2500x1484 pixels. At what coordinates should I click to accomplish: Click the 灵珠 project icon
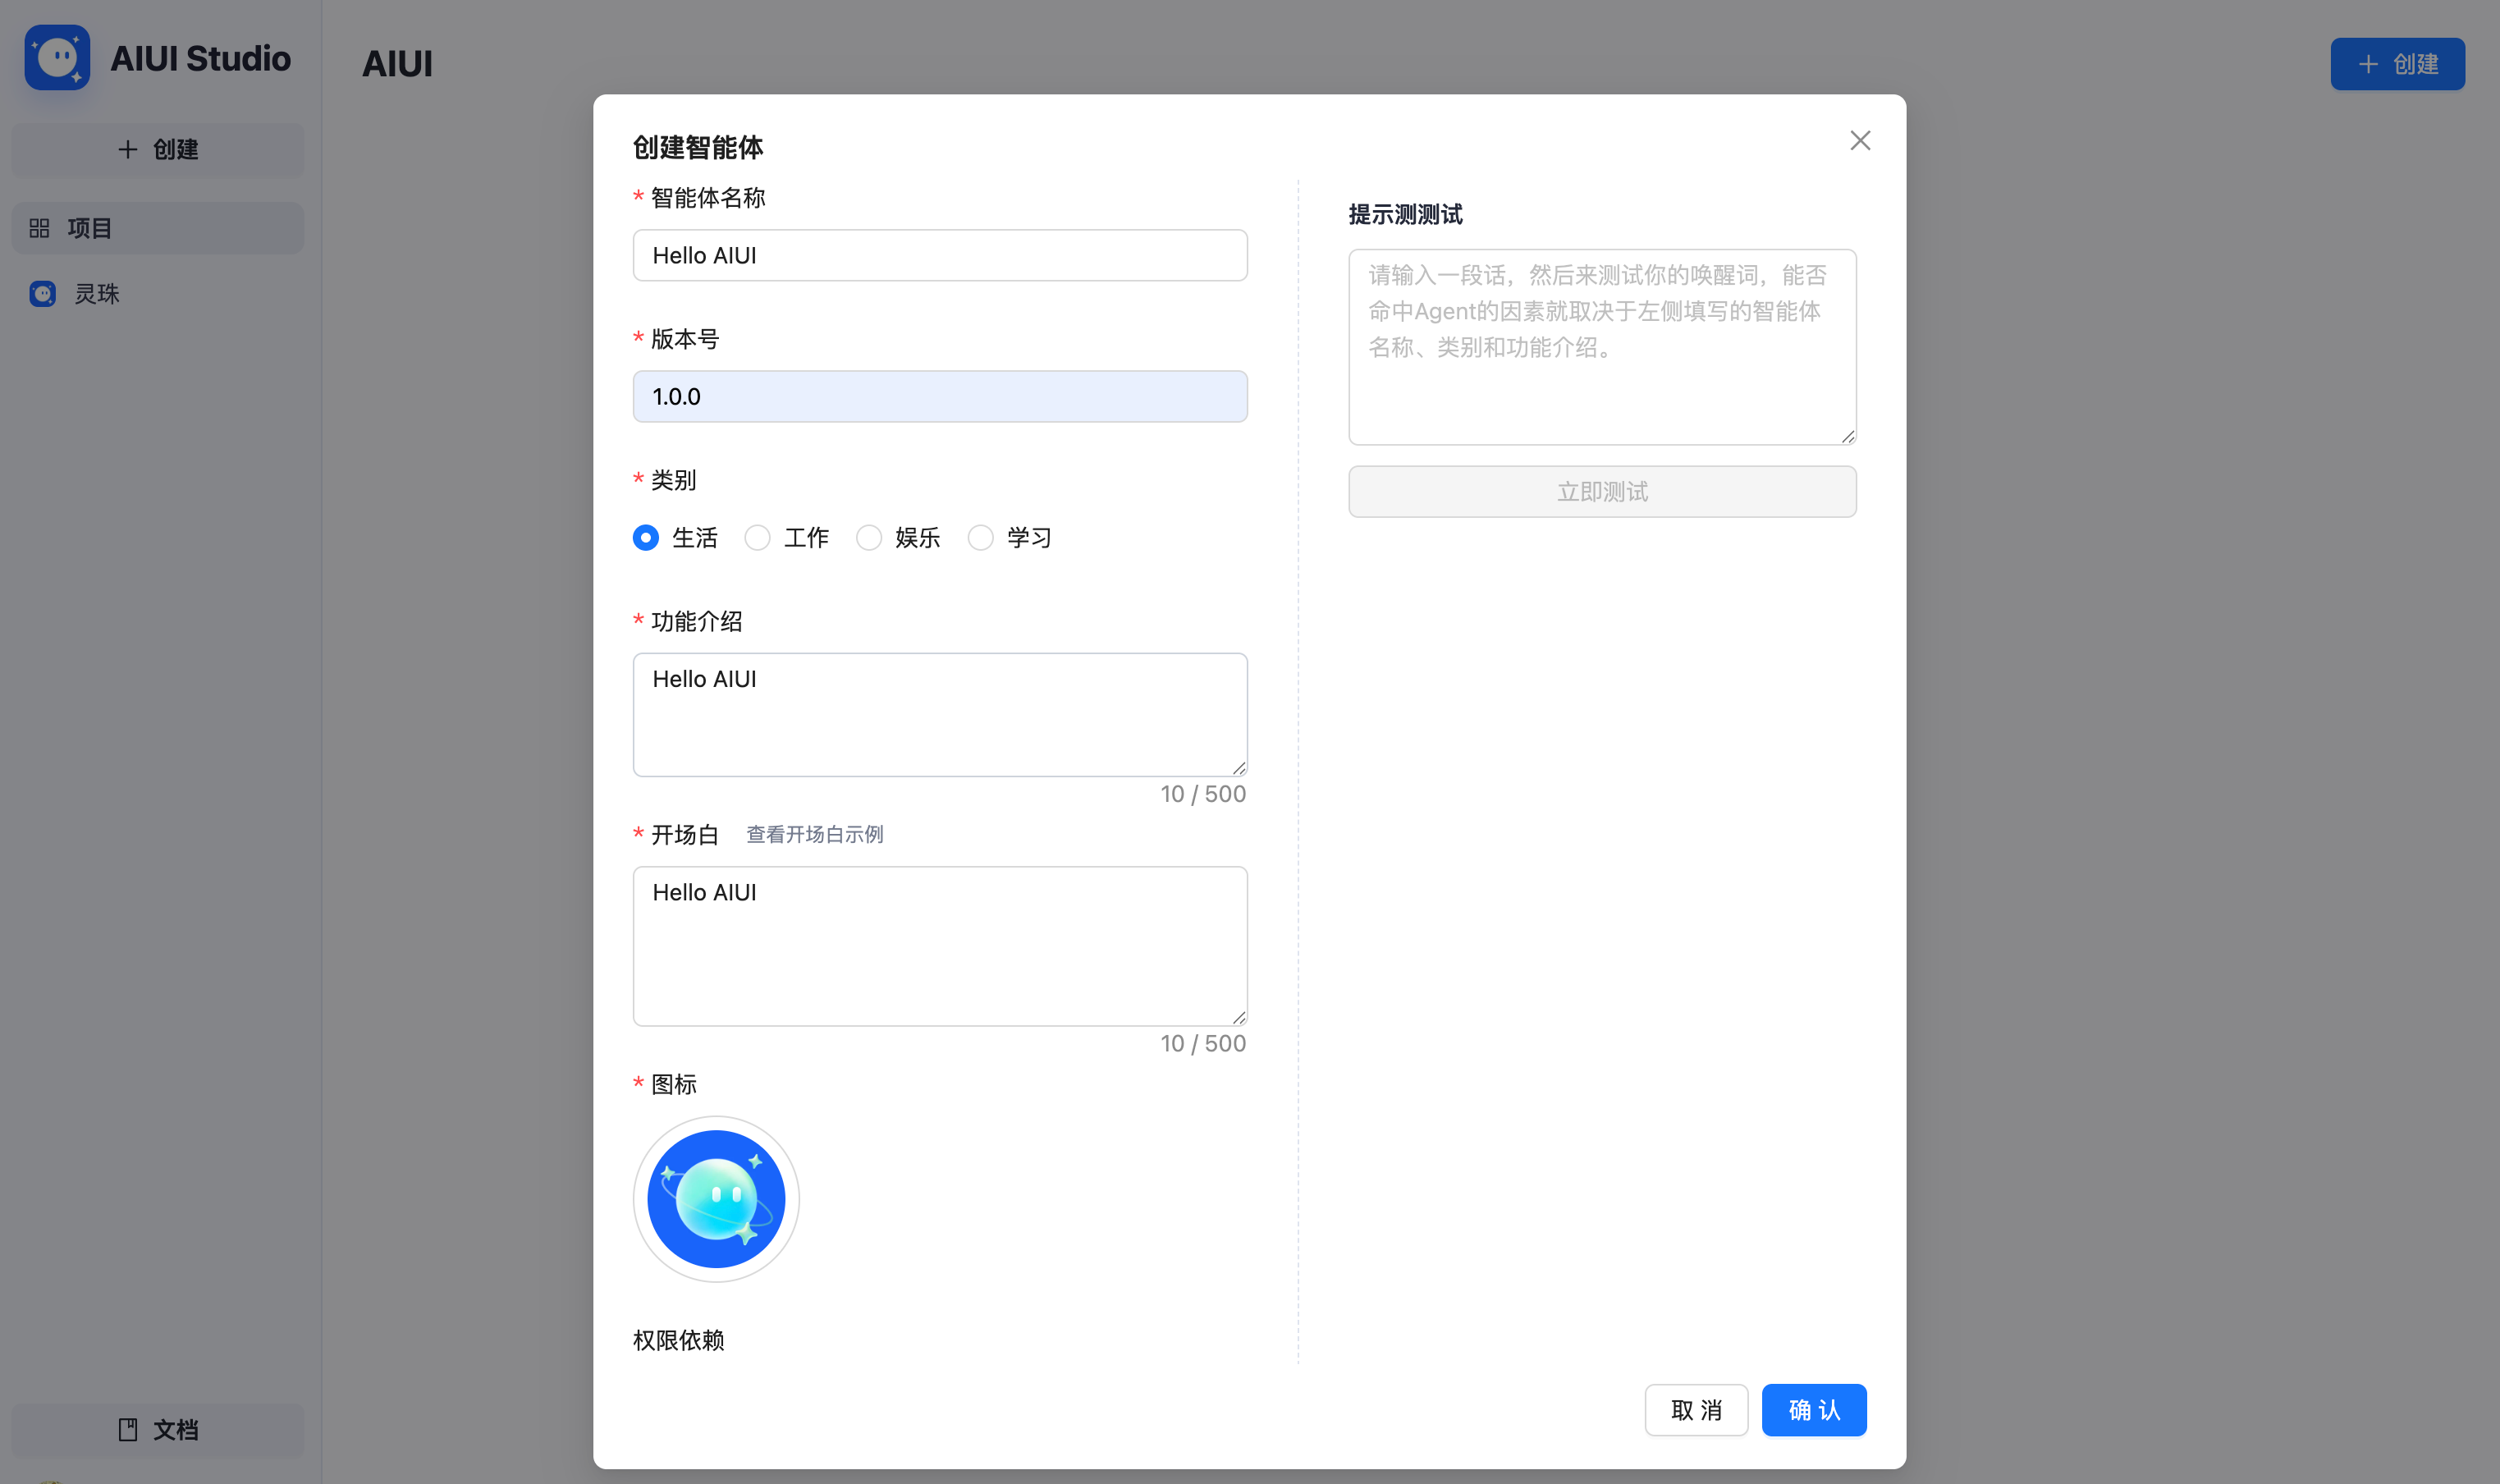click(43, 294)
